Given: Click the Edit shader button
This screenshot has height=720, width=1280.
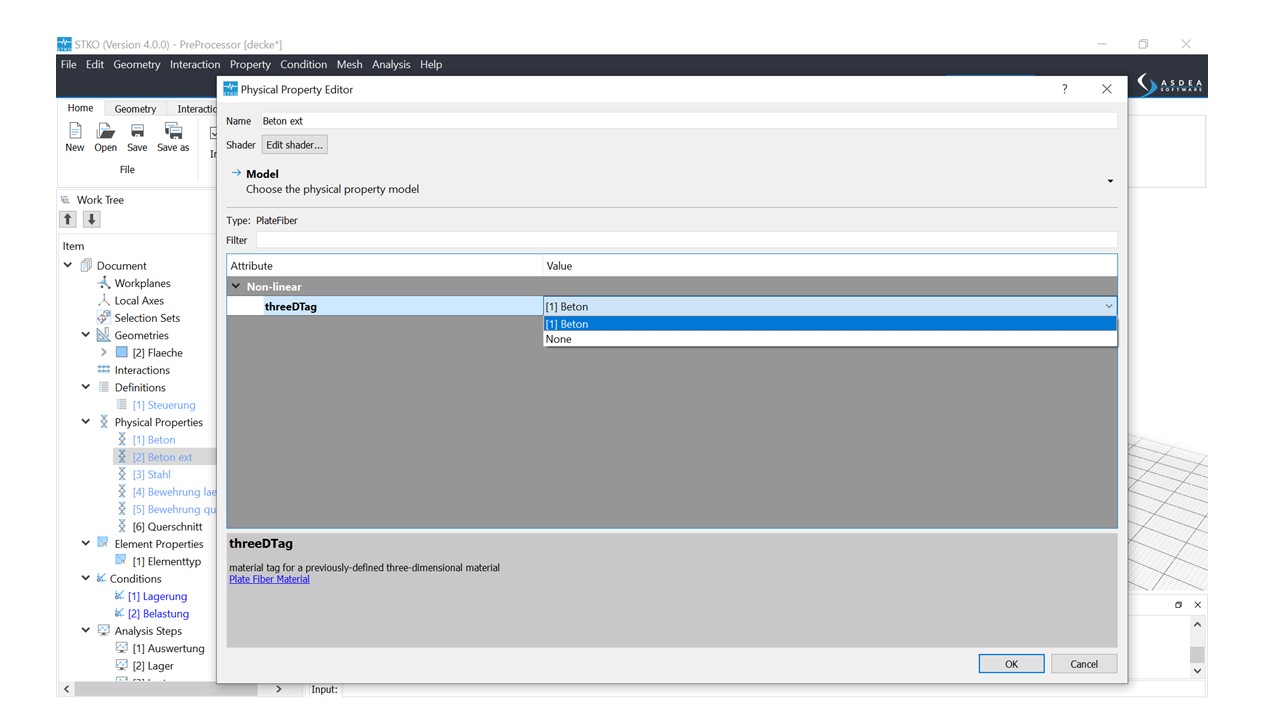Looking at the screenshot, I should tap(294, 145).
